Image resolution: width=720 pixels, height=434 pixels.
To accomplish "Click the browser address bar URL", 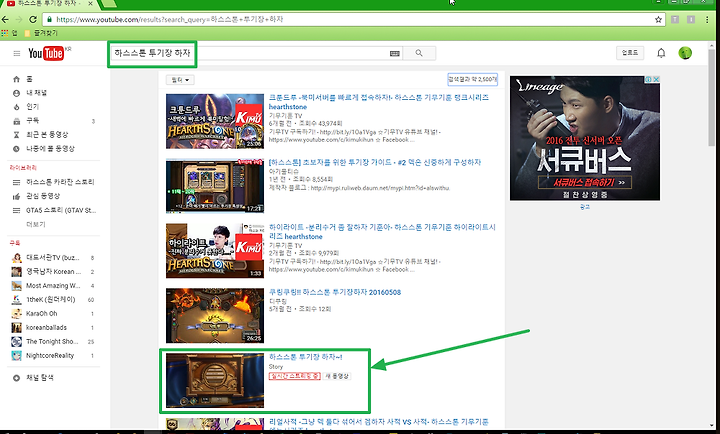I will point(169,19).
